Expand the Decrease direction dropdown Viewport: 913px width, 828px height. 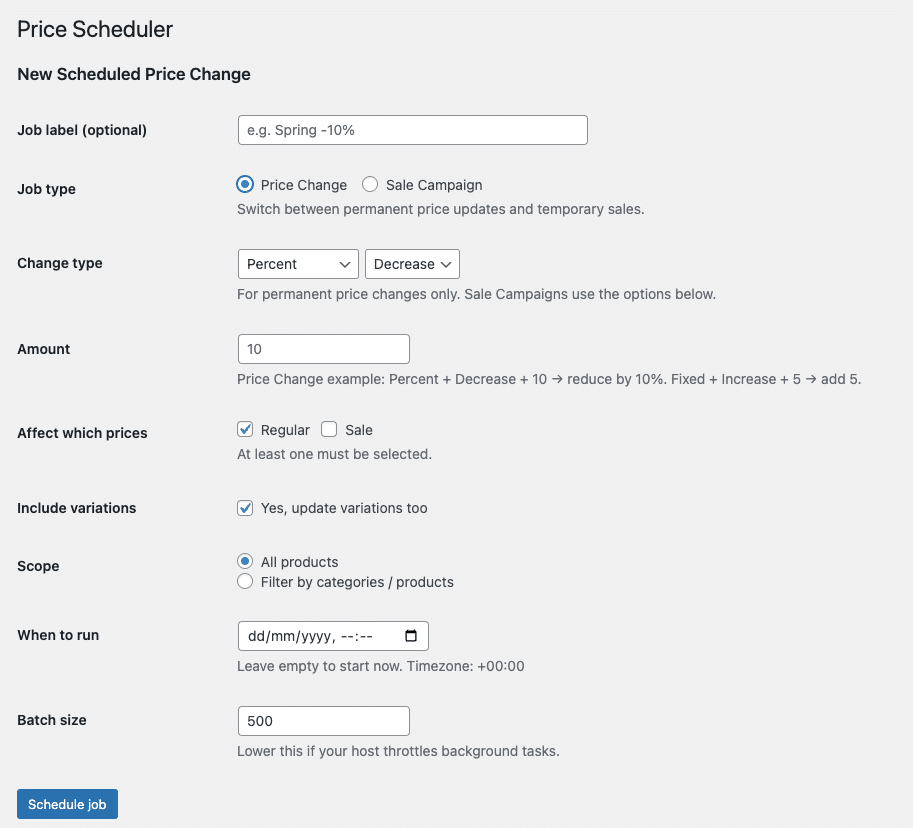pos(412,264)
